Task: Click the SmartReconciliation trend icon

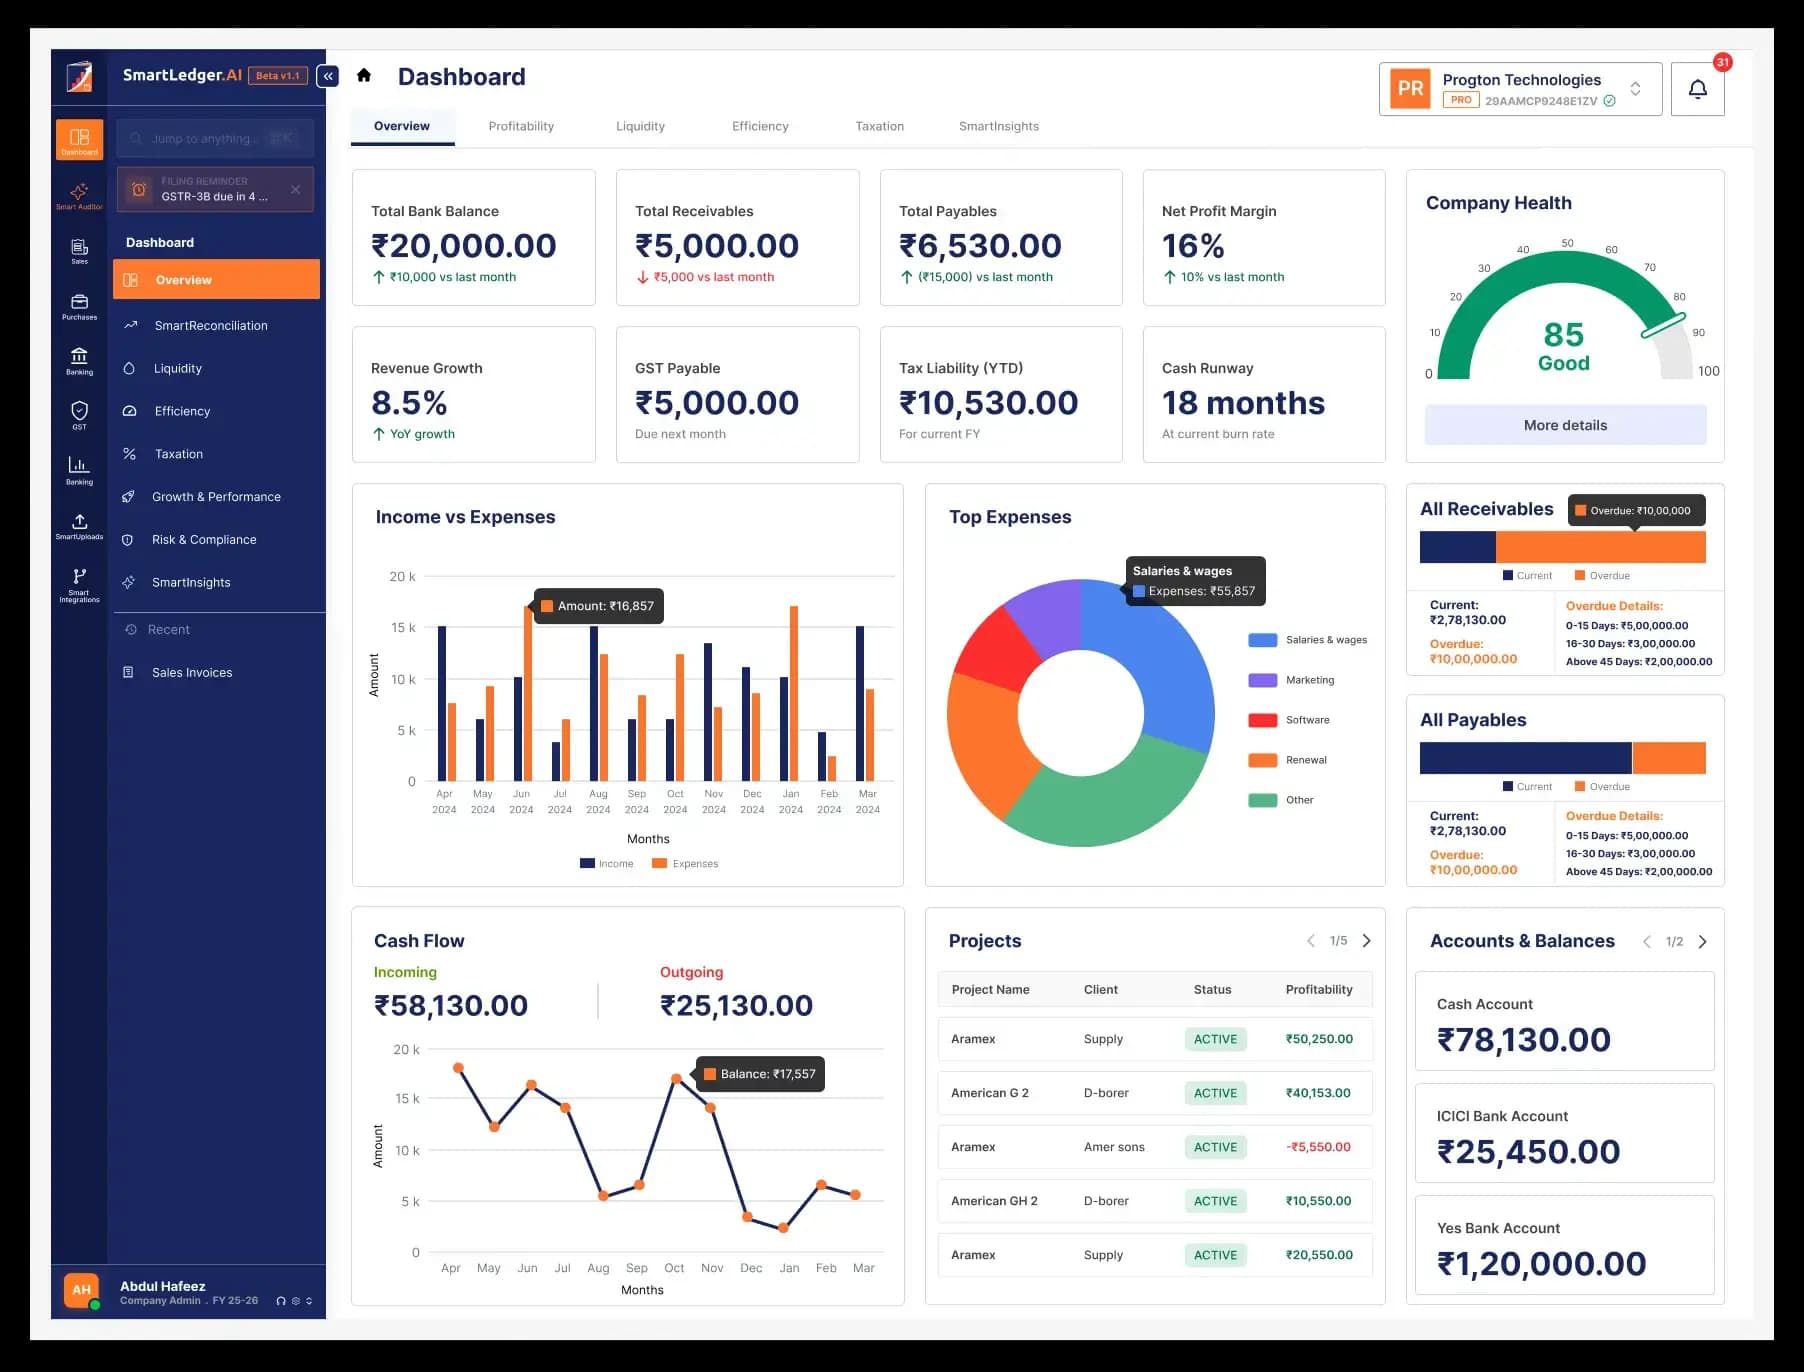Action: [130, 325]
